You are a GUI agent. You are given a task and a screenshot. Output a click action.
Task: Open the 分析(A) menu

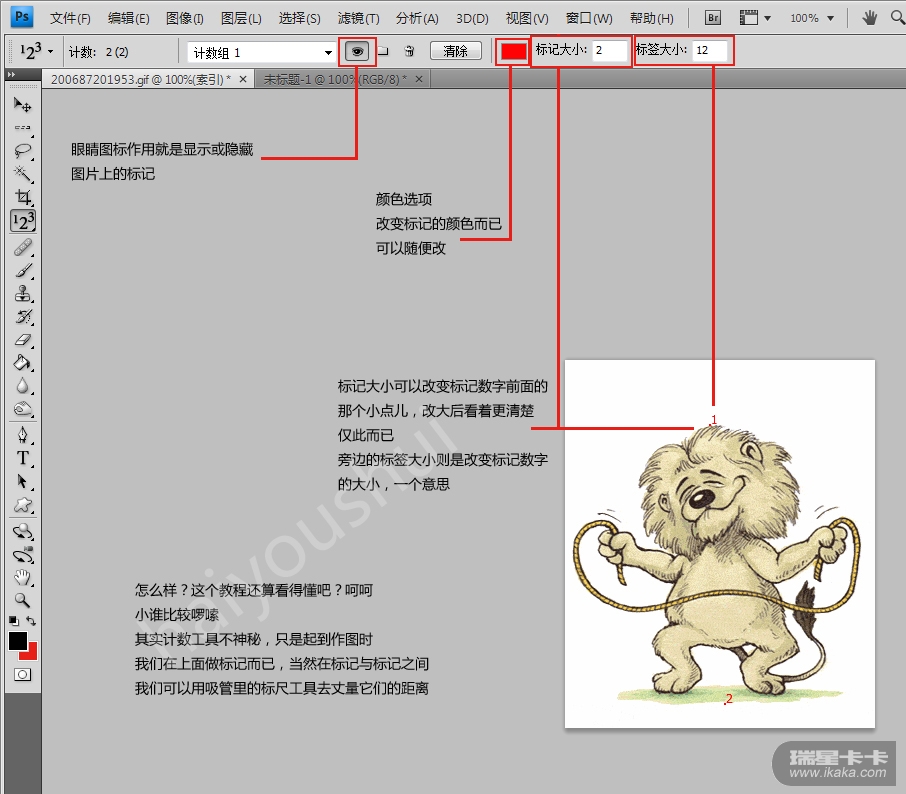click(x=417, y=18)
